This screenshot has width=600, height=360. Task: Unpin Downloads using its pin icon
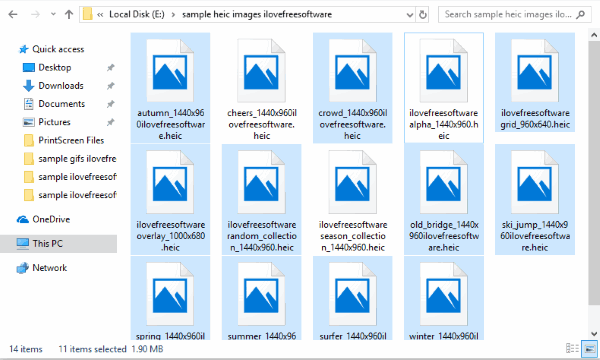pyautogui.click(x=110, y=86)
